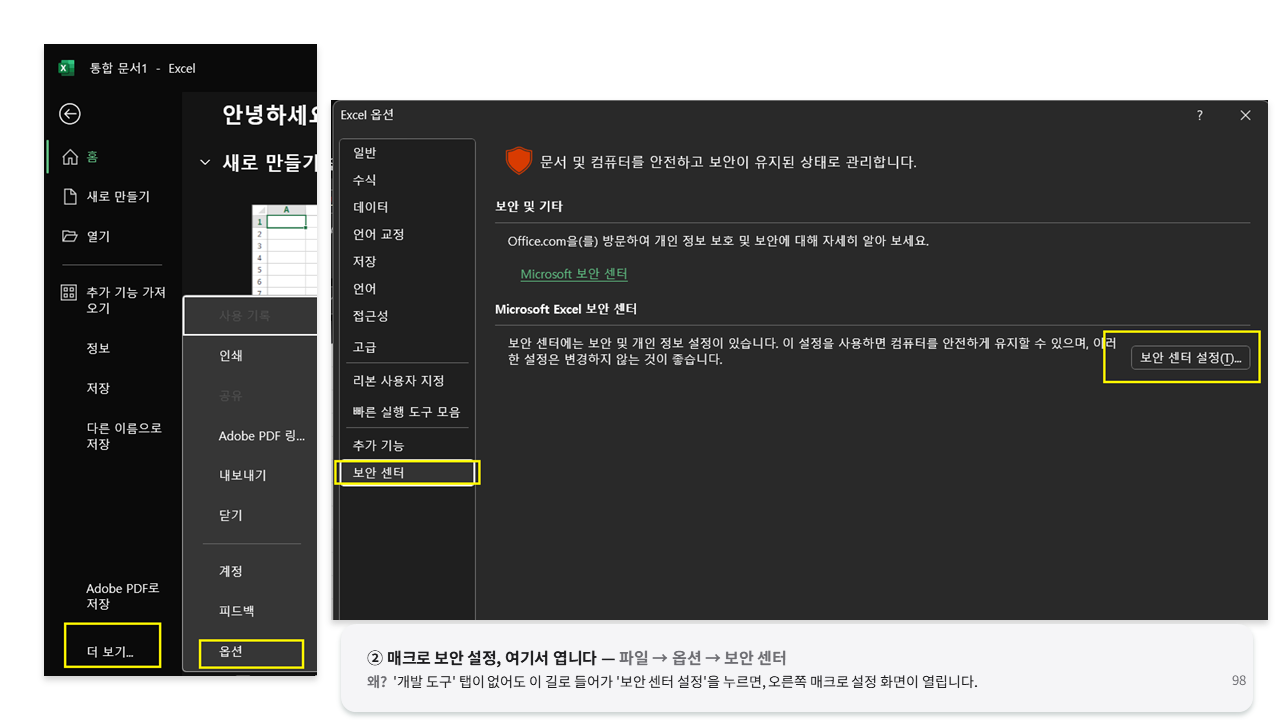Collapse the 새로 만들기 section chevron

(205, 162)
